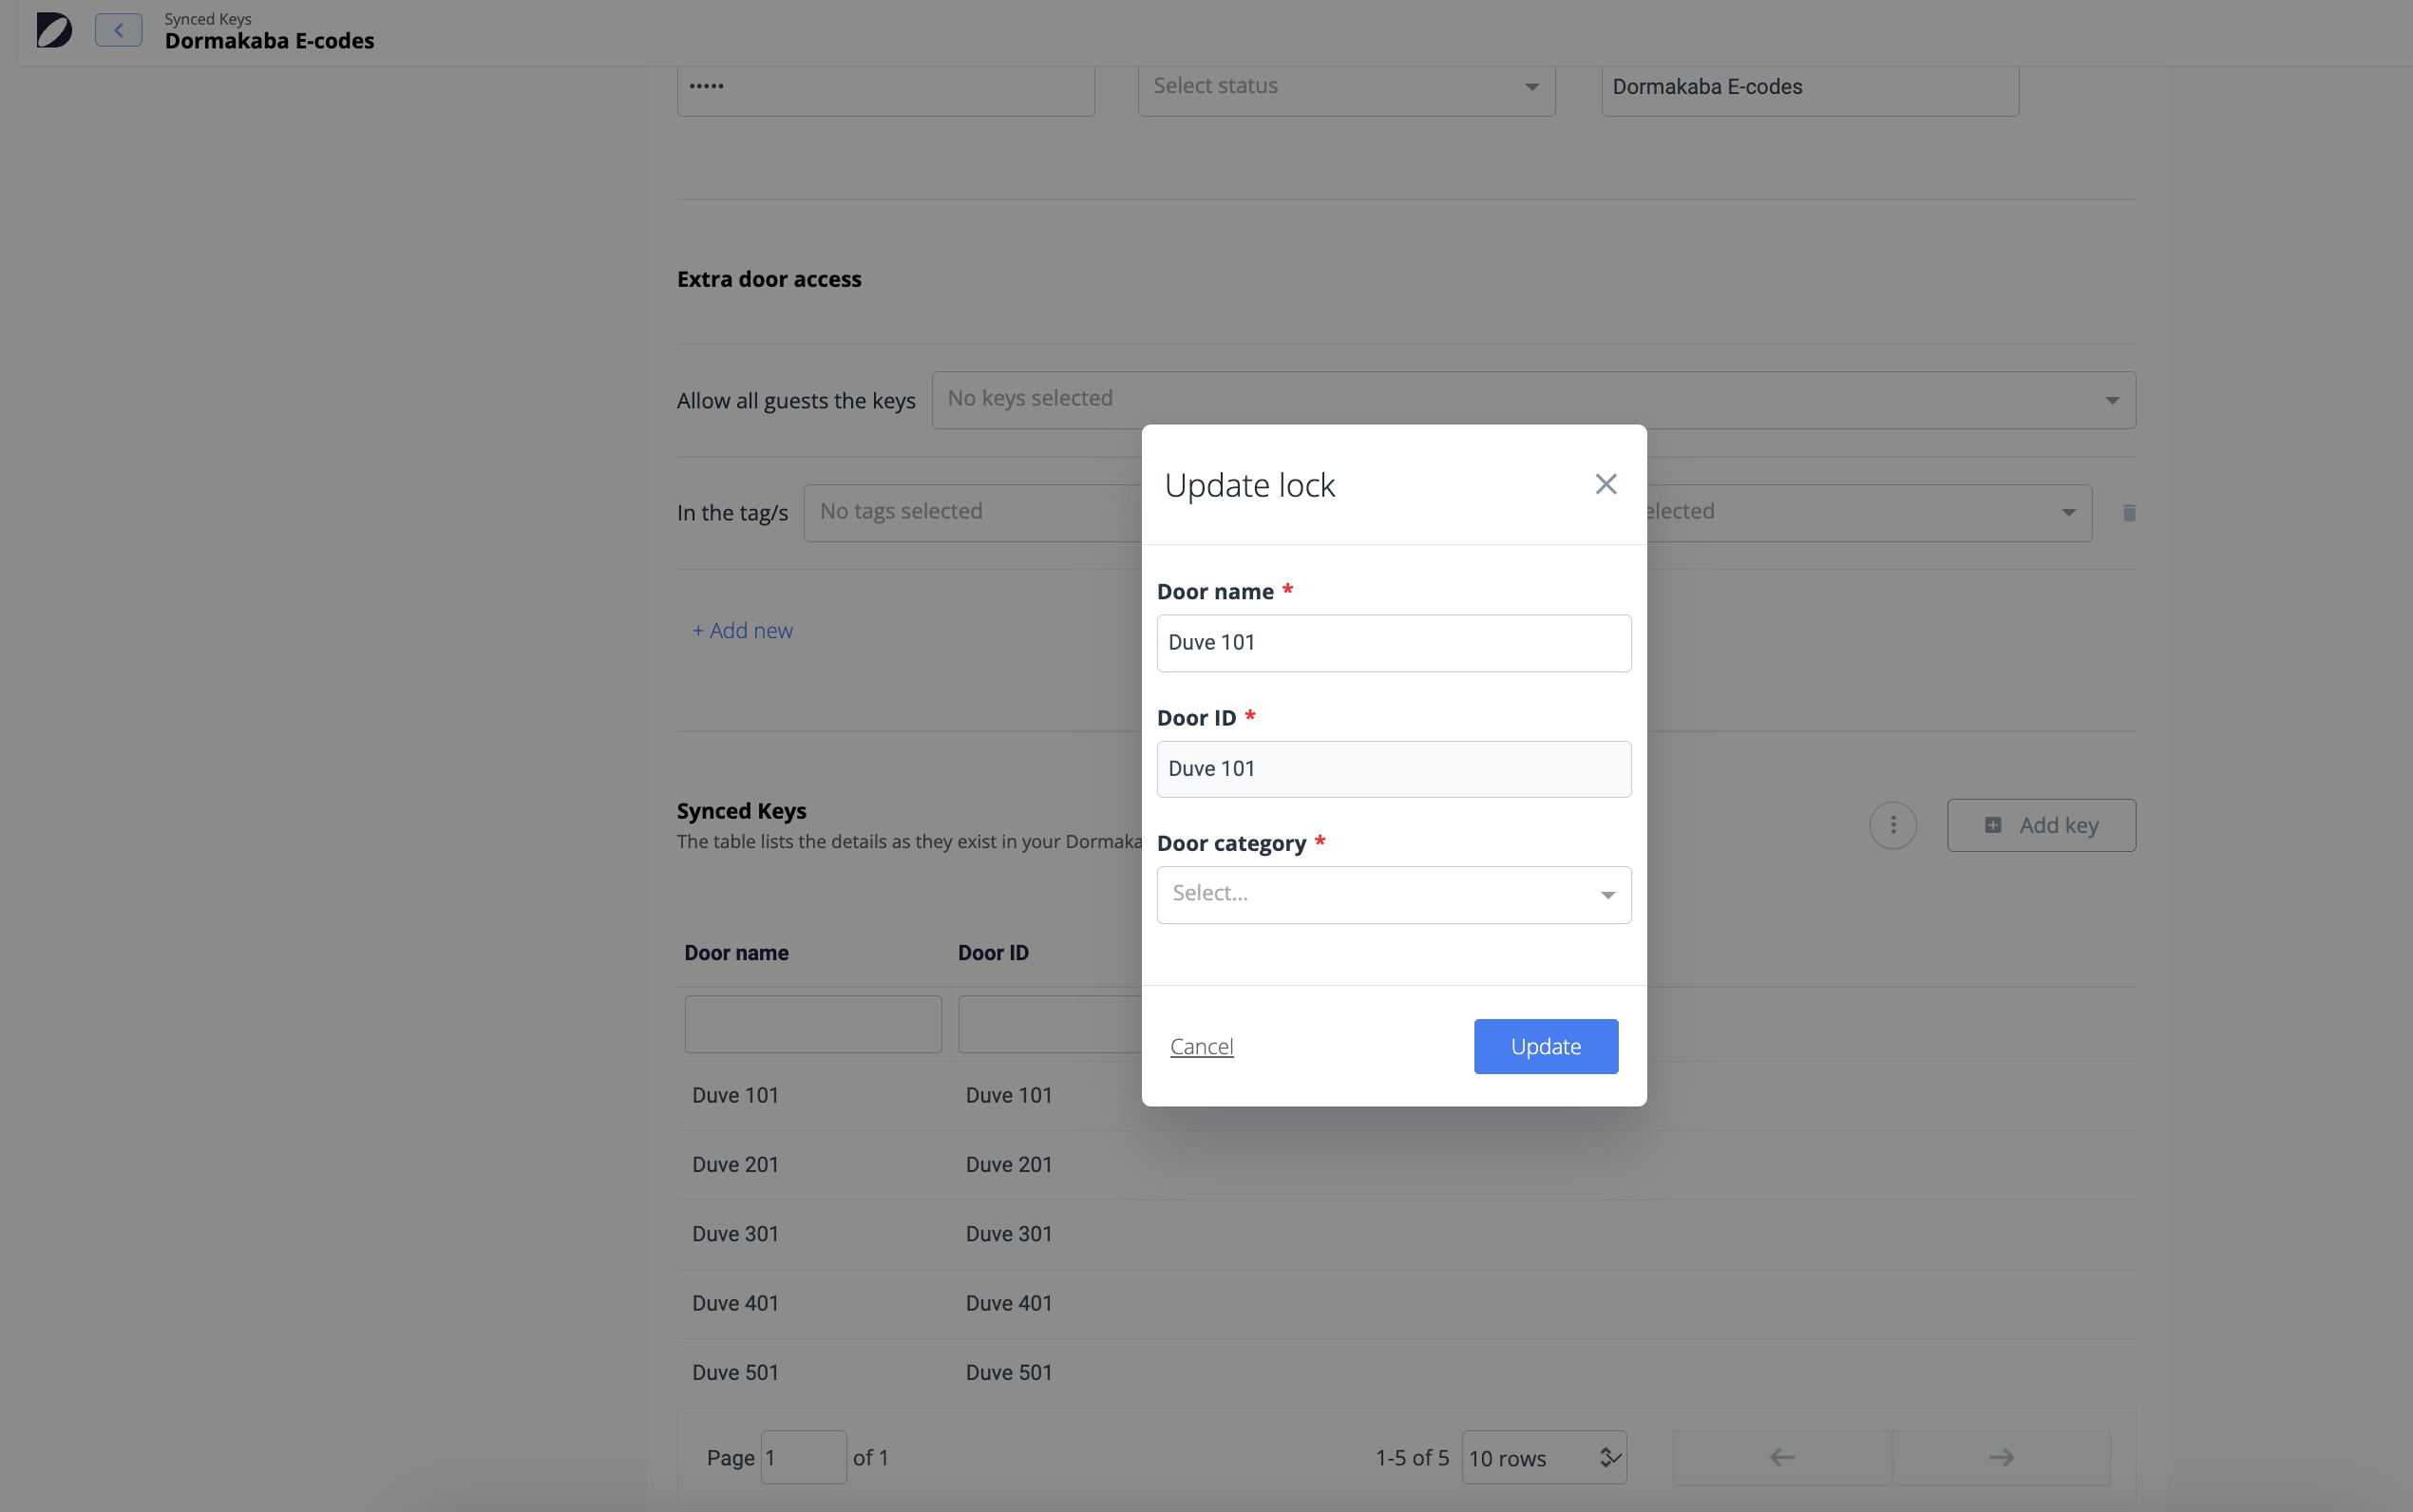Click Door ID cell Duve 301
Viewport: 2413px width, 1512px height.
1009,1234
